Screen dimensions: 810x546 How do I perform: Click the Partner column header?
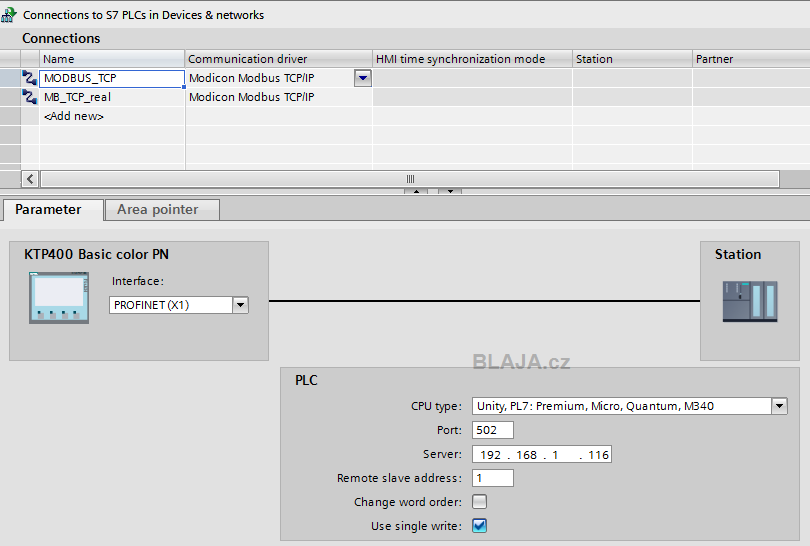point(751,59)
